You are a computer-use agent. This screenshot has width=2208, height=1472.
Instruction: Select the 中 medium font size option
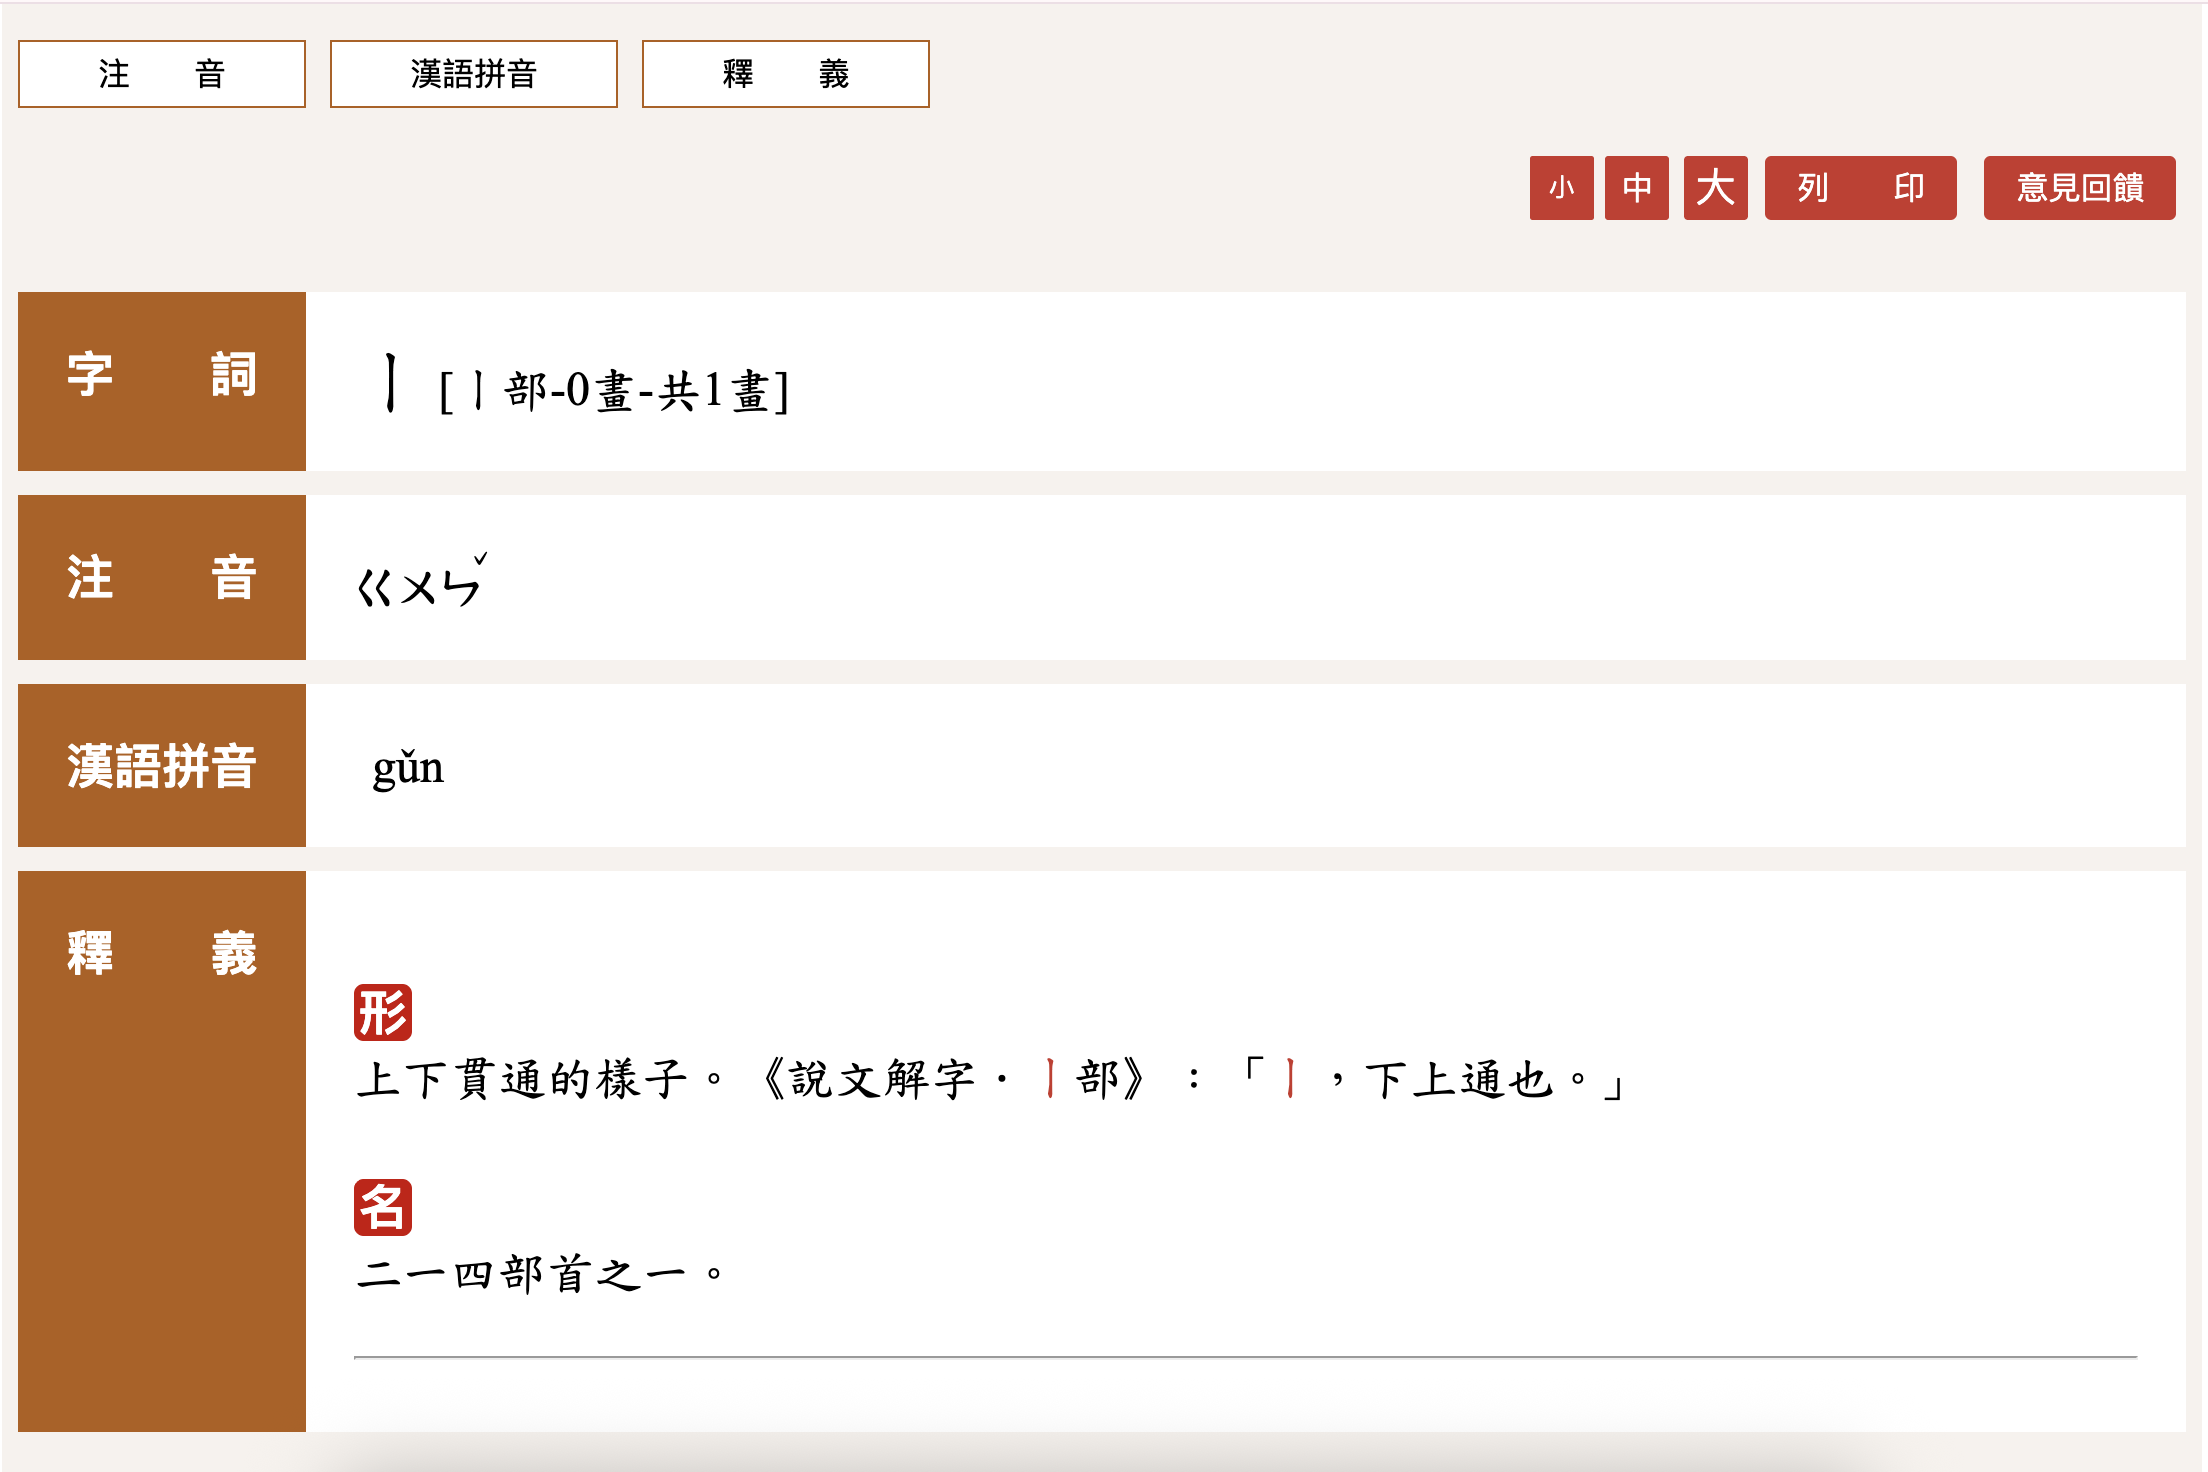point(1636,187)
